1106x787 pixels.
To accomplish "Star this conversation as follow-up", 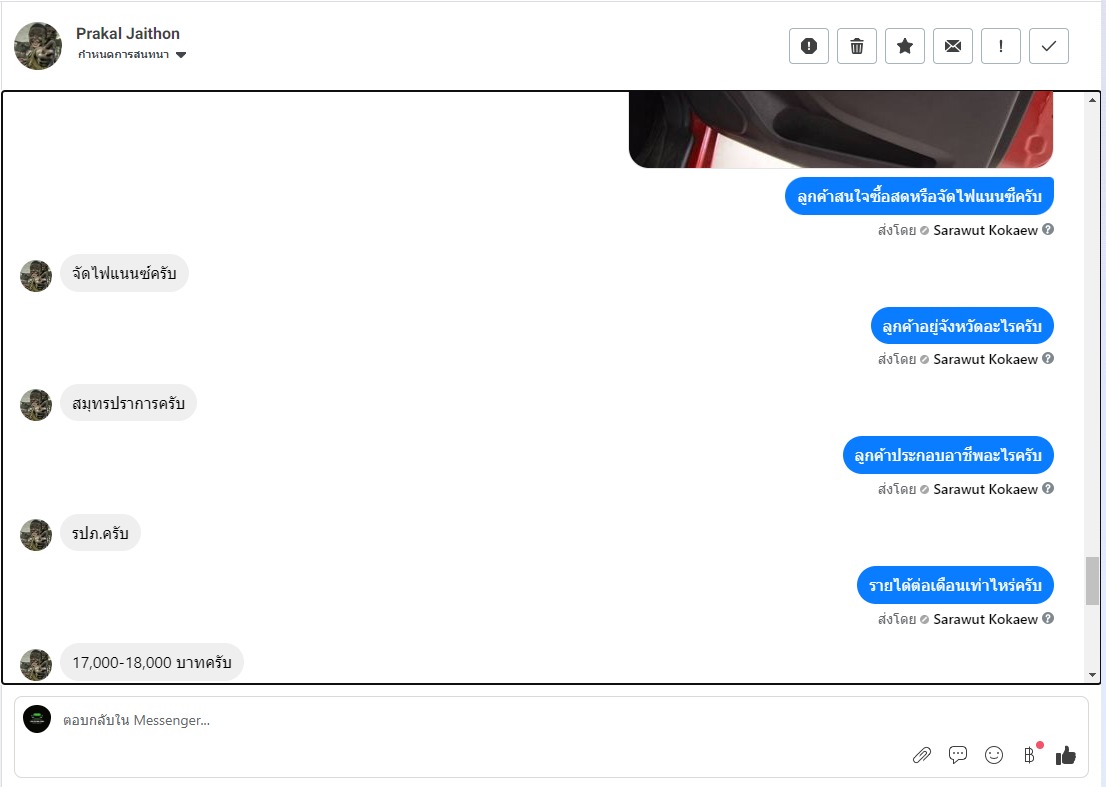I will (904, 47).
